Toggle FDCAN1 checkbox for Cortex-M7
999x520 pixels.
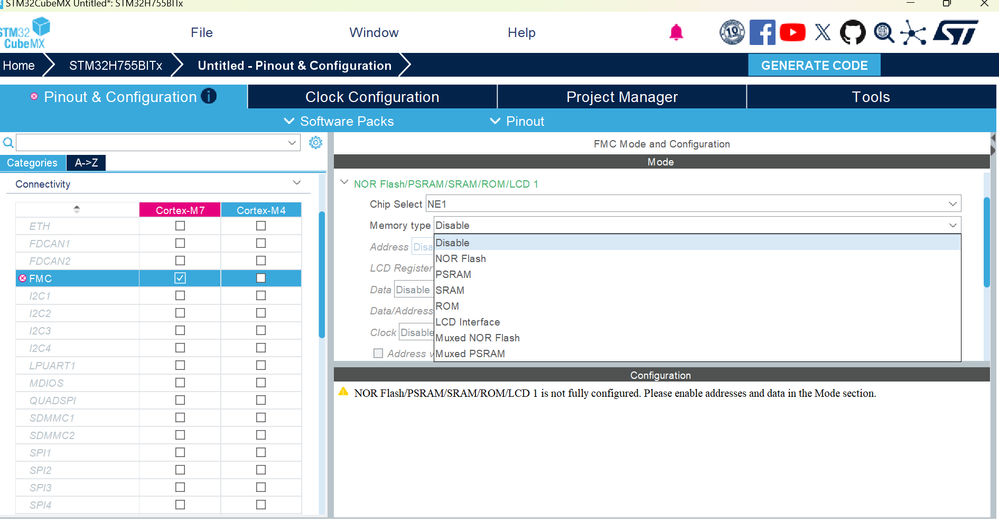coord(180,243)
